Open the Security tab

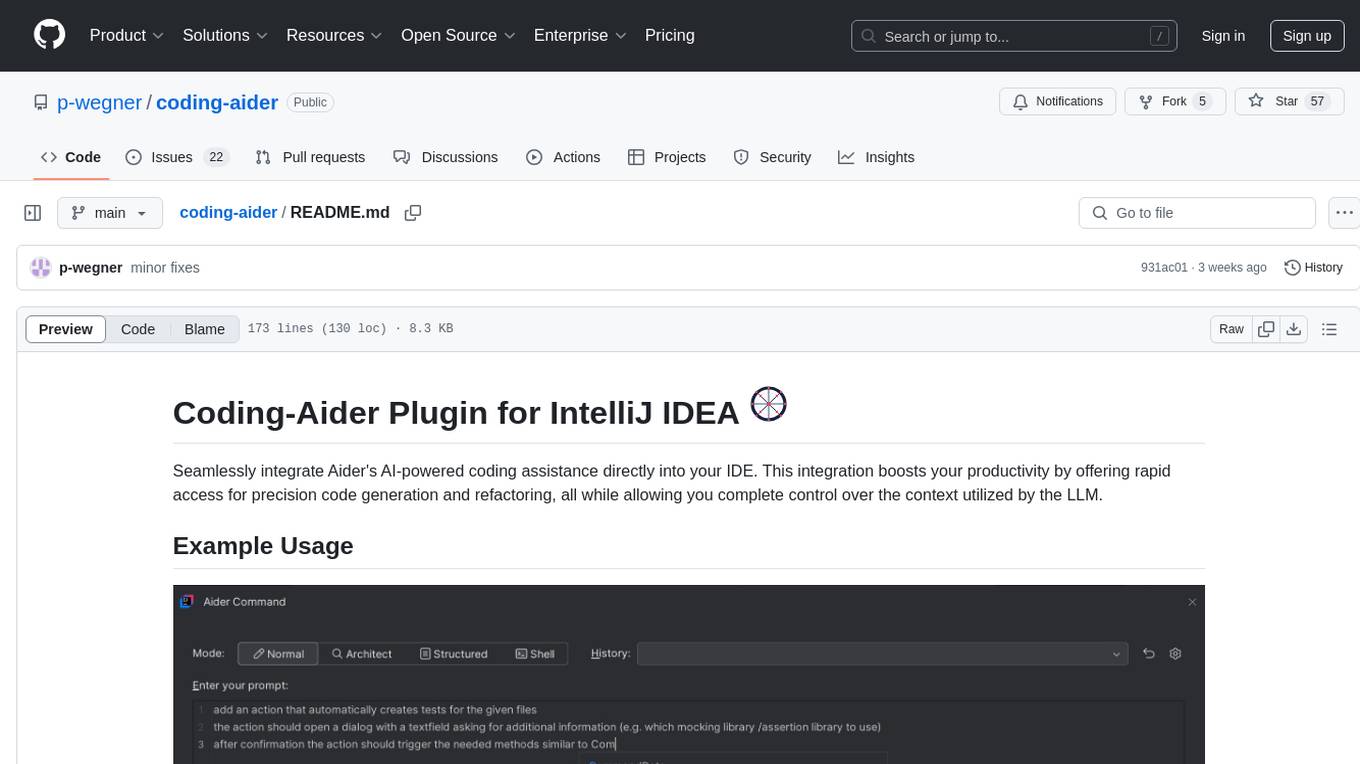click(772, 157)
